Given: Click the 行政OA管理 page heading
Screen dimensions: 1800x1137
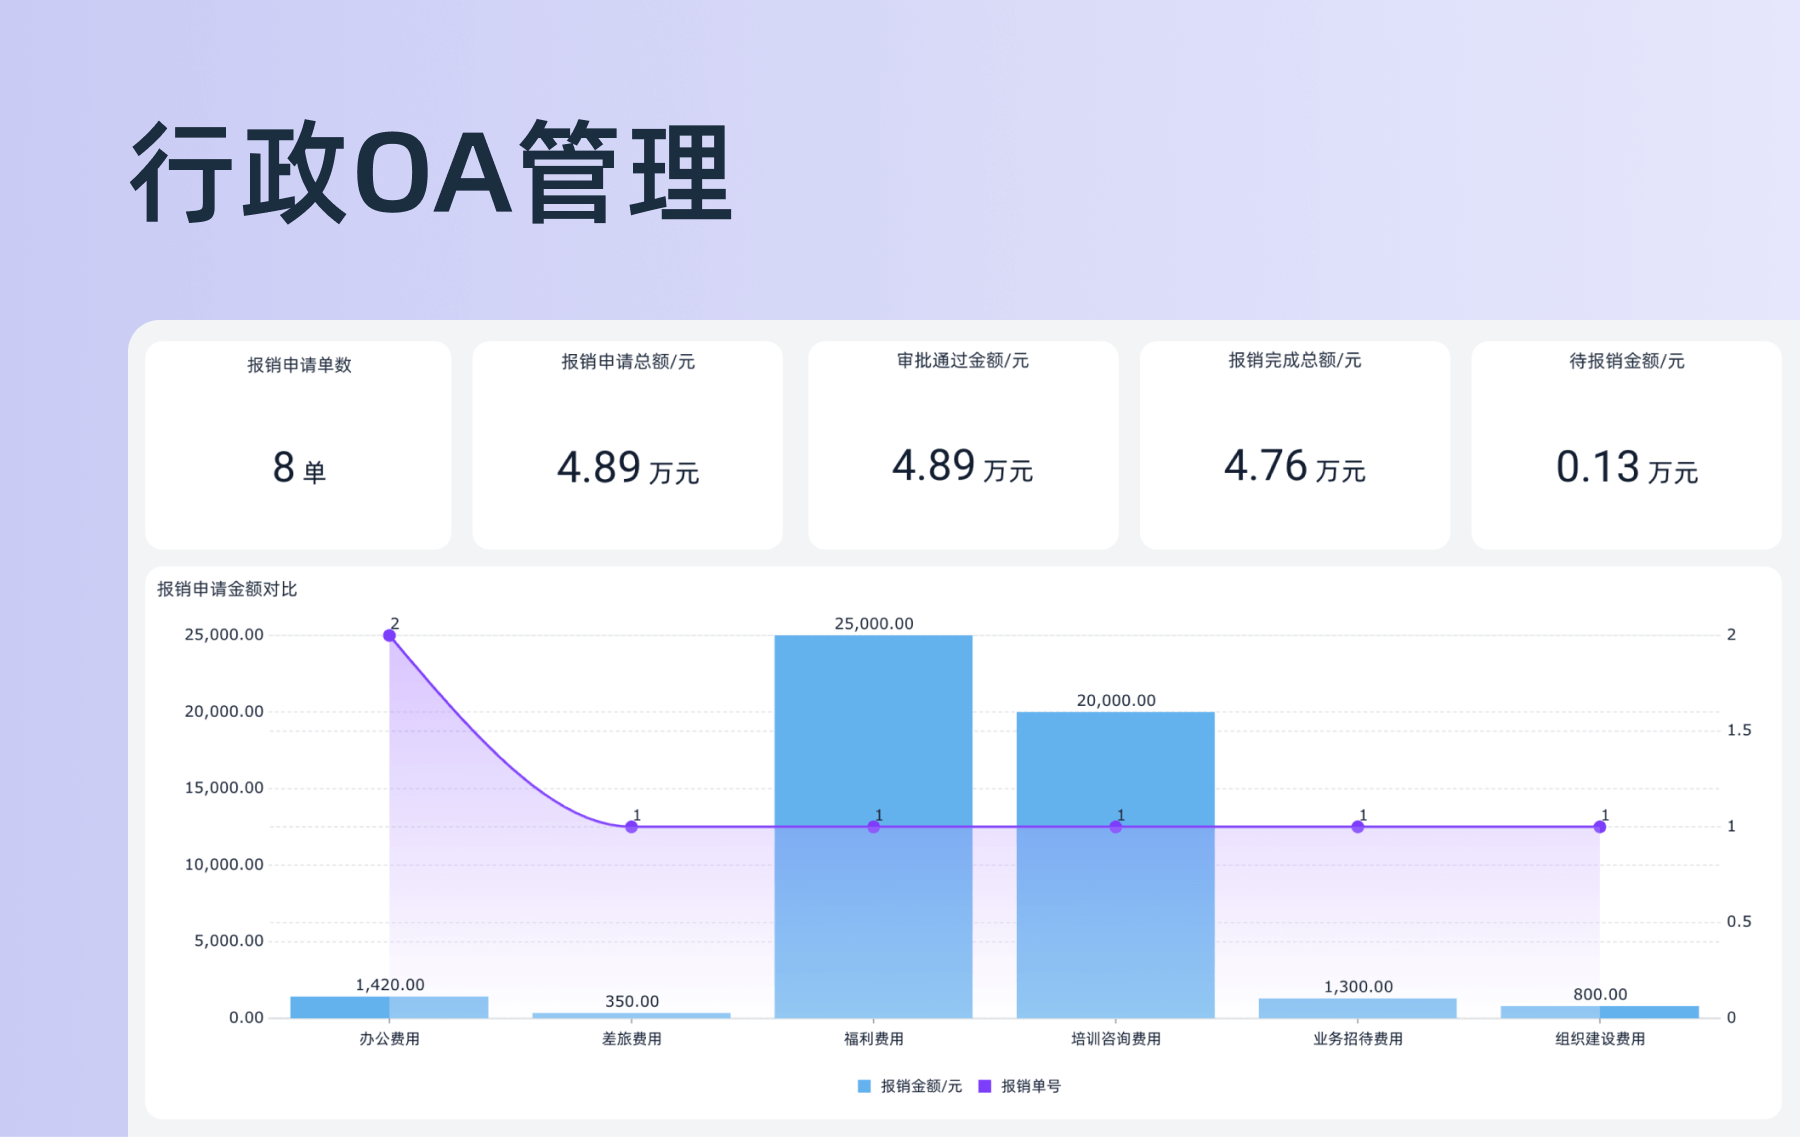Looking at the screenshot, I should 432,172.
